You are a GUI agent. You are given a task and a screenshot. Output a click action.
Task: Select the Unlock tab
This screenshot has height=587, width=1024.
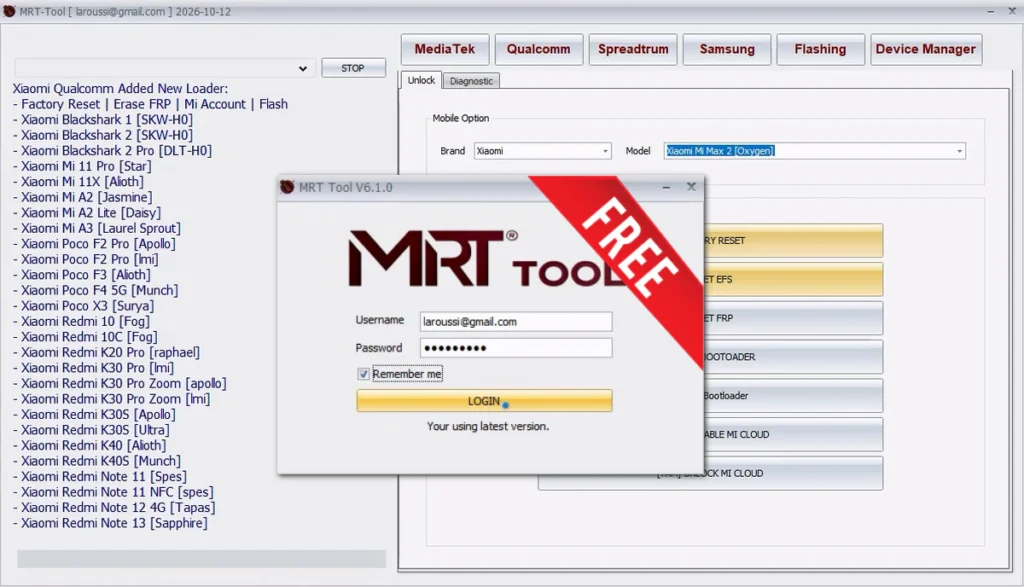coord(421,80)
